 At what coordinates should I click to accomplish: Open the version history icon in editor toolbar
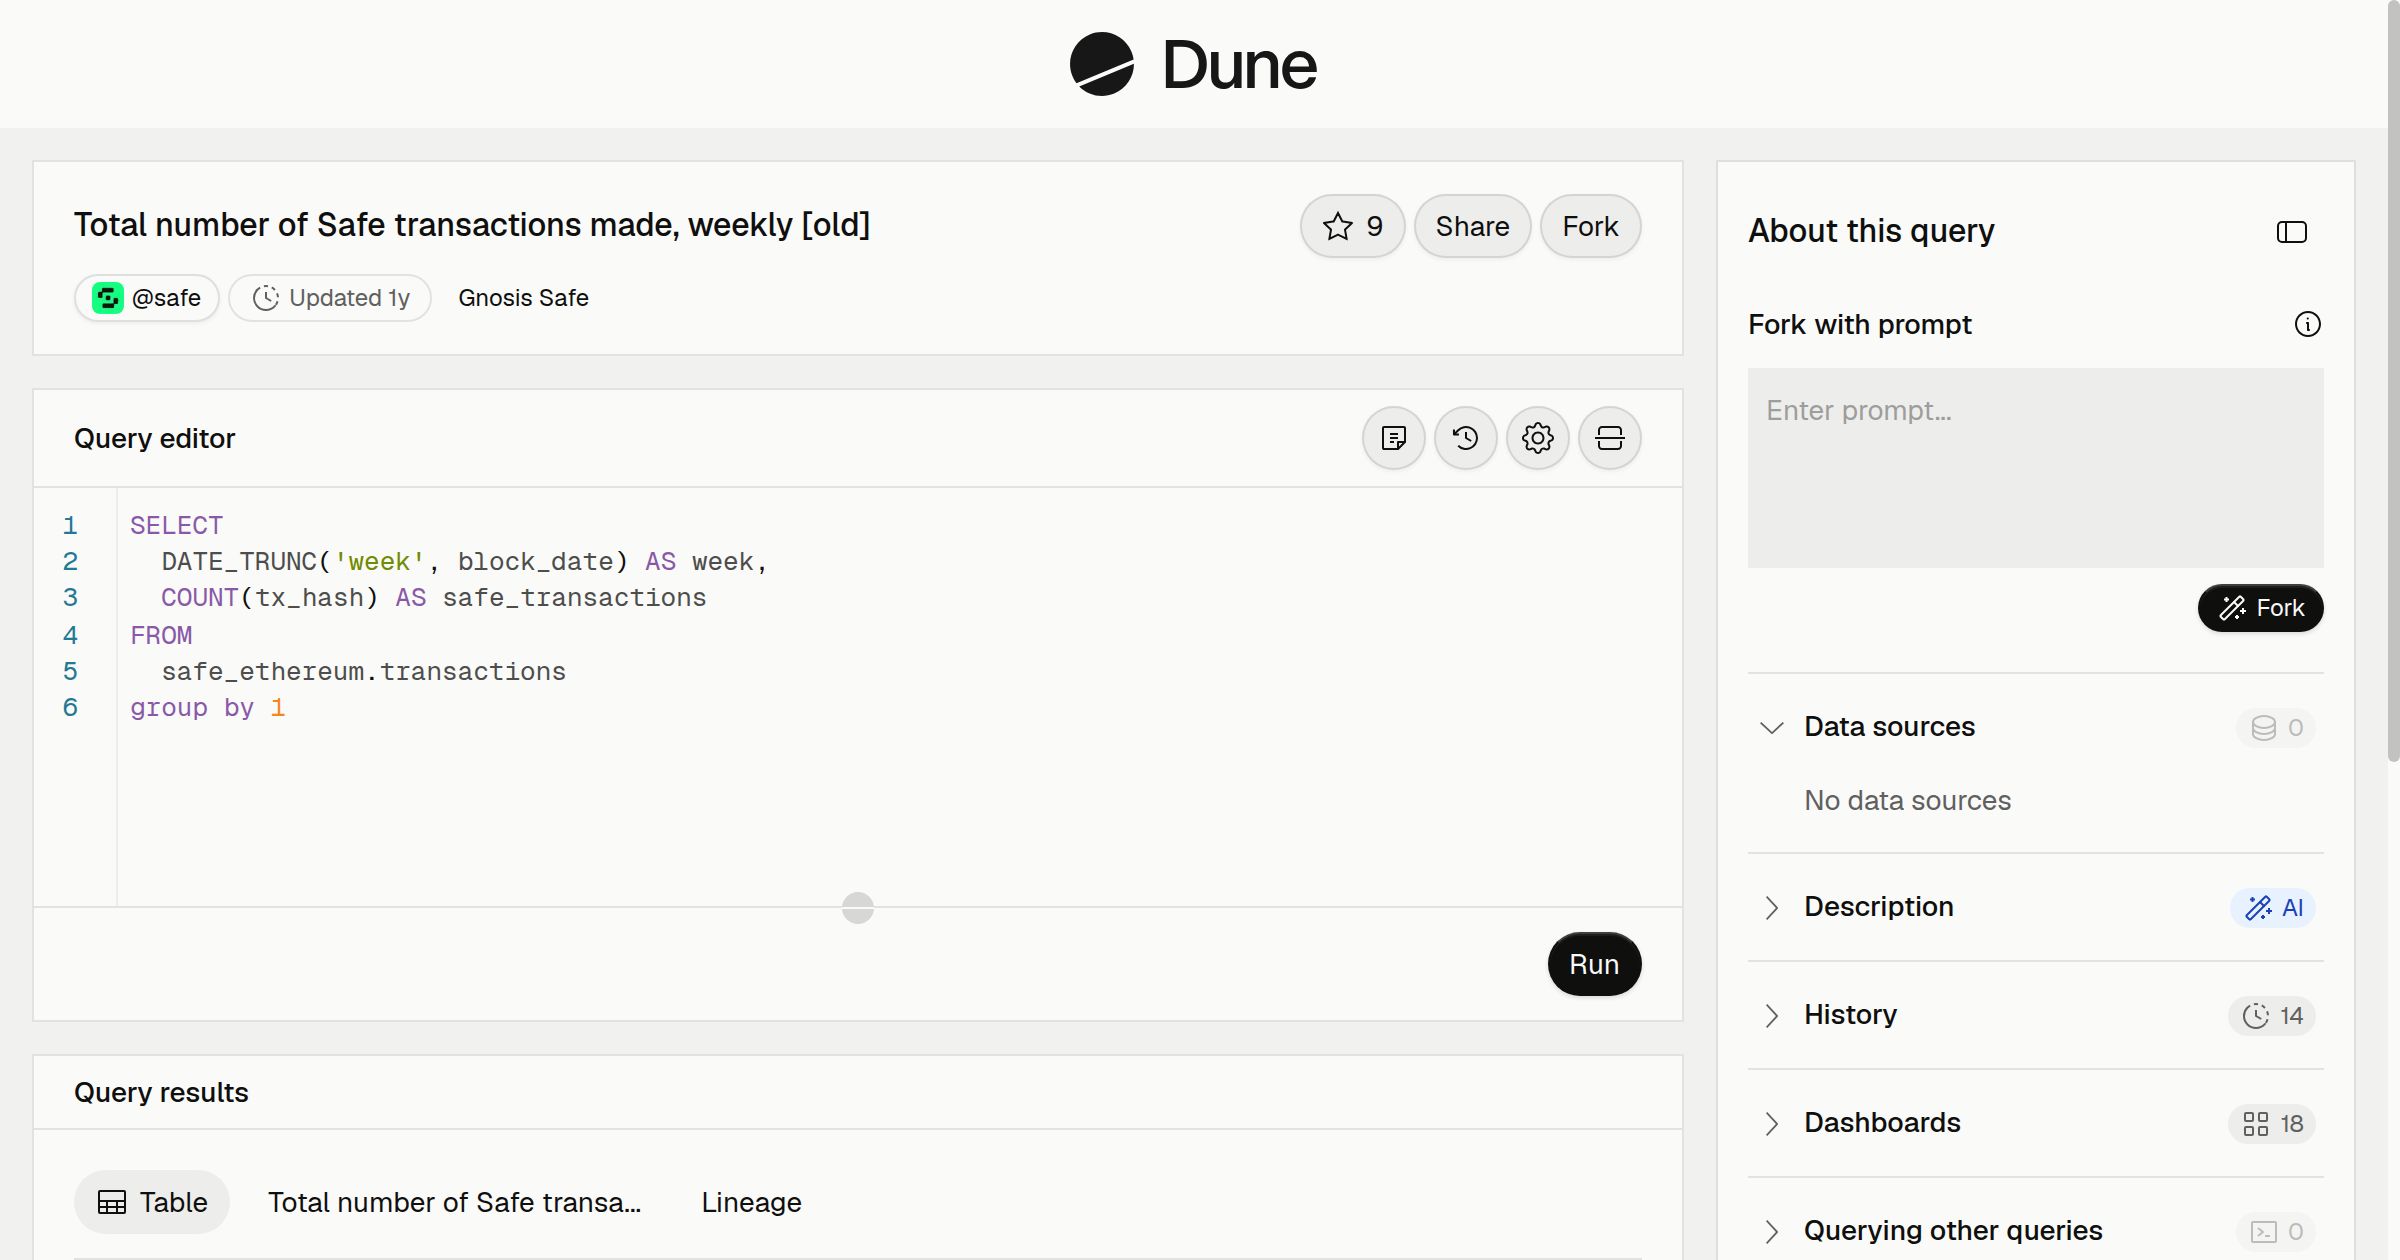pos(1465,438)
